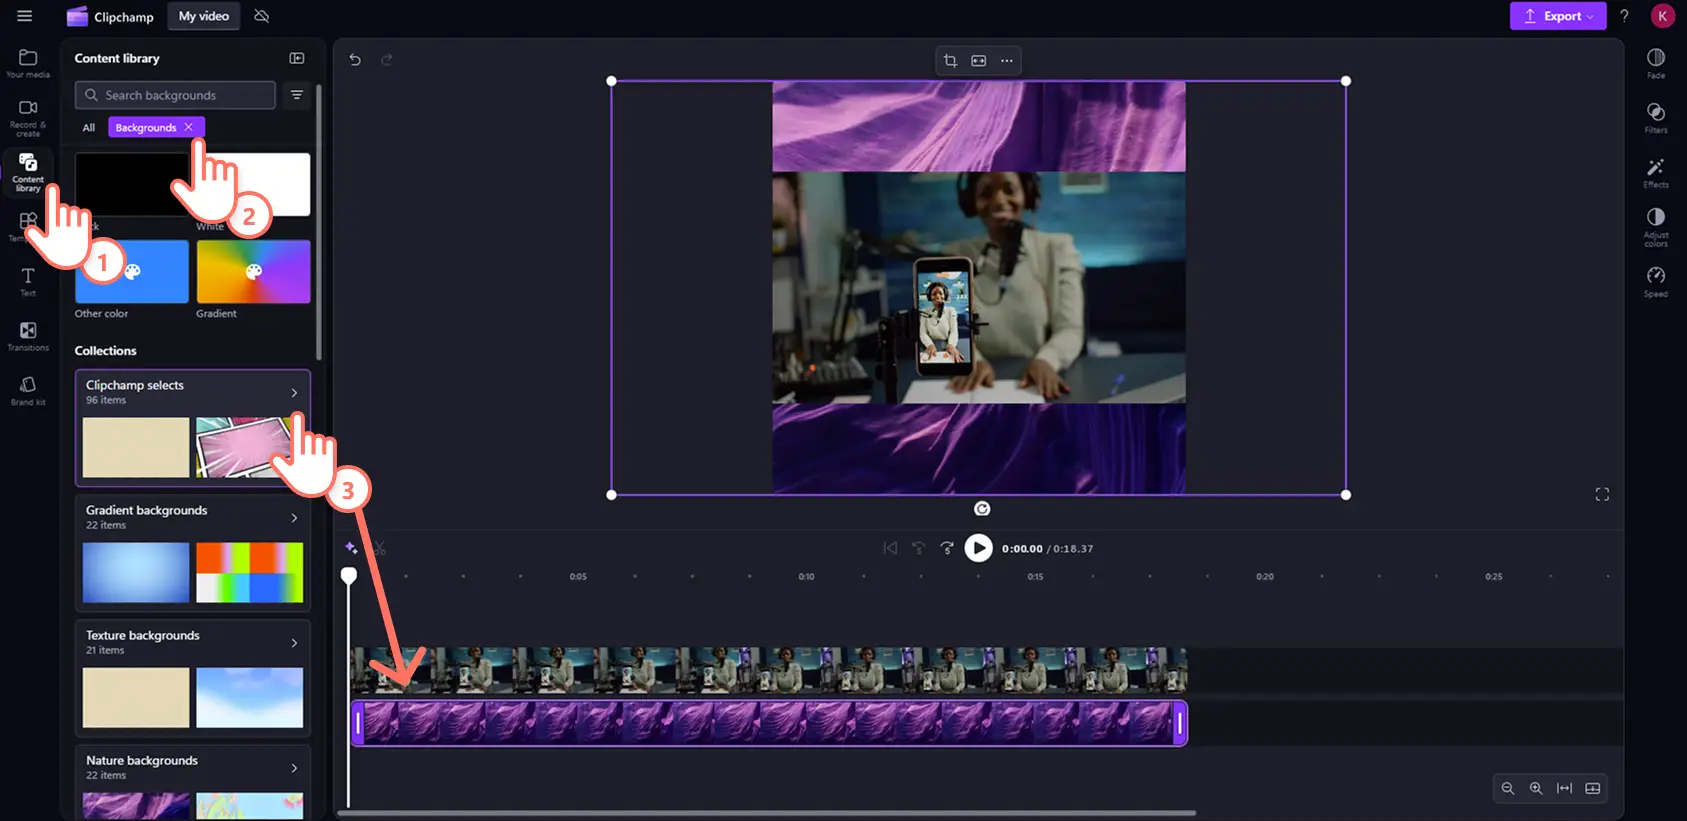Fit timeline to screen width
The image size is (1687, 821).
1564,788
